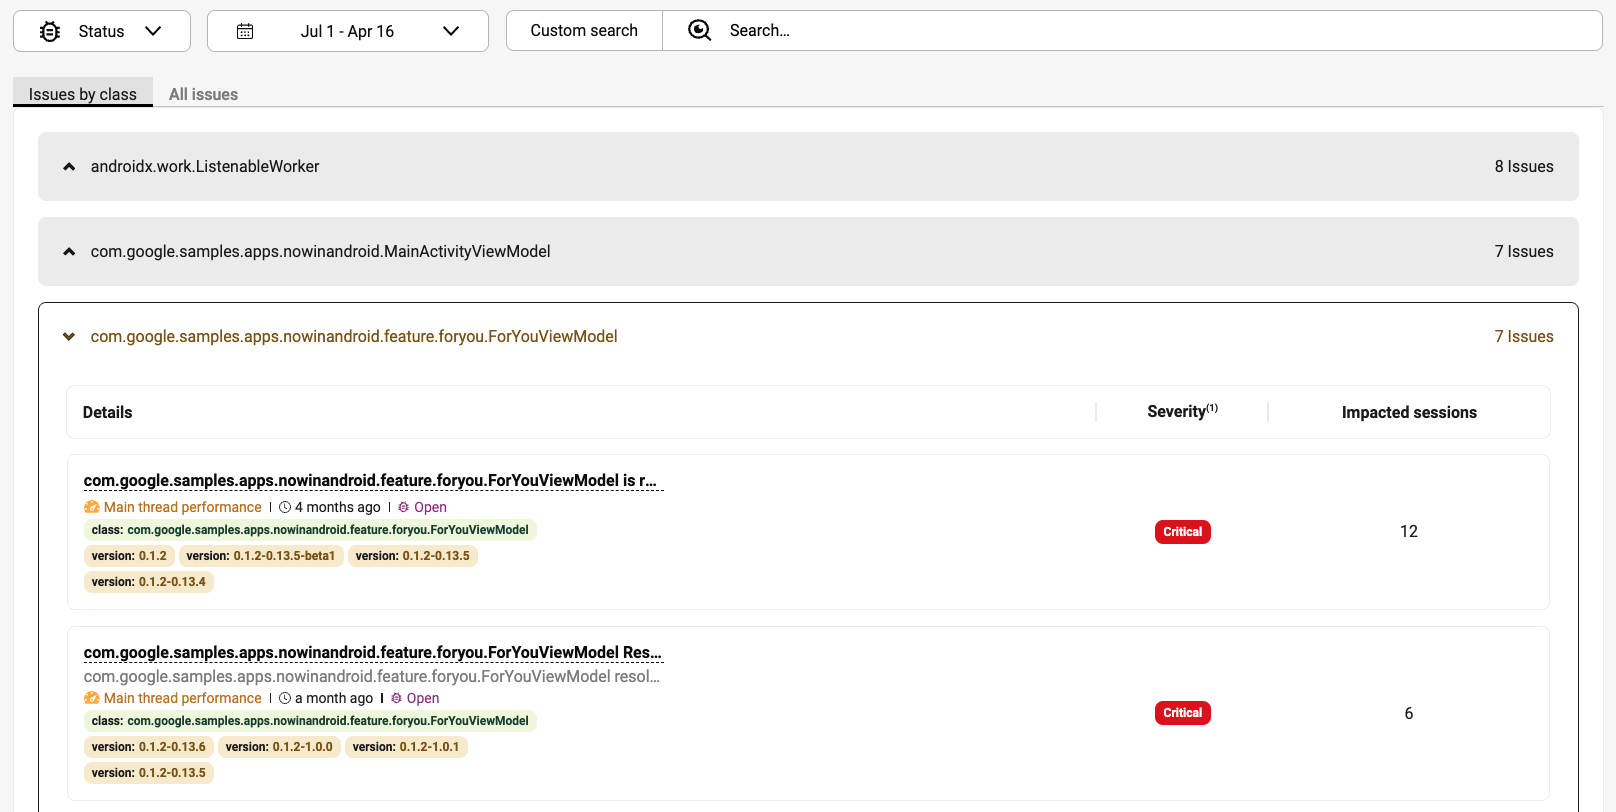This screenshot has height=812, width=1616.
Task: Click clock icon beside 'a month ago'
Action: [x=285, y=698]
